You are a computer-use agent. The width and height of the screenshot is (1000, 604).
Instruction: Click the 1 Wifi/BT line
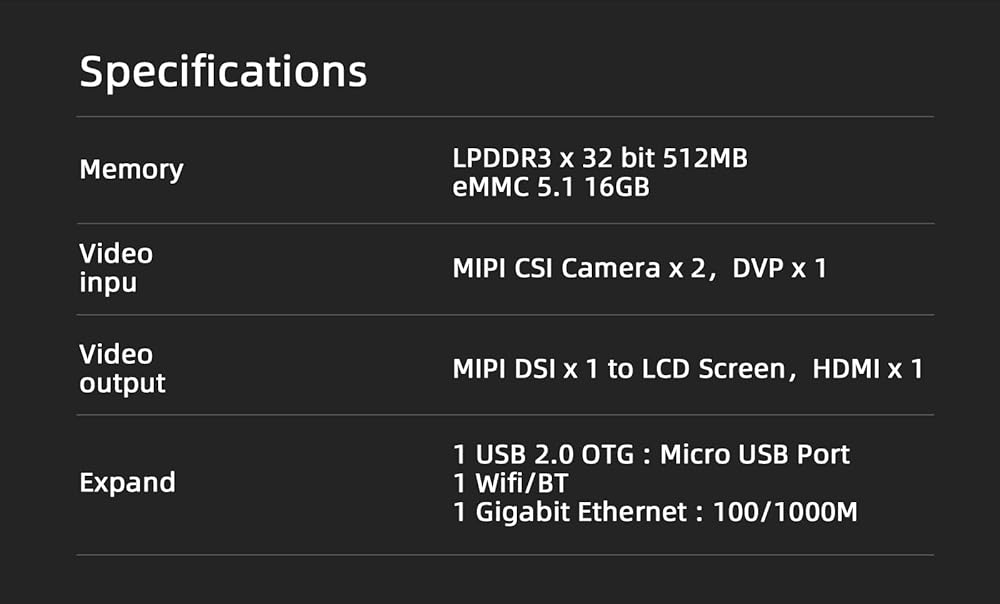510,483
